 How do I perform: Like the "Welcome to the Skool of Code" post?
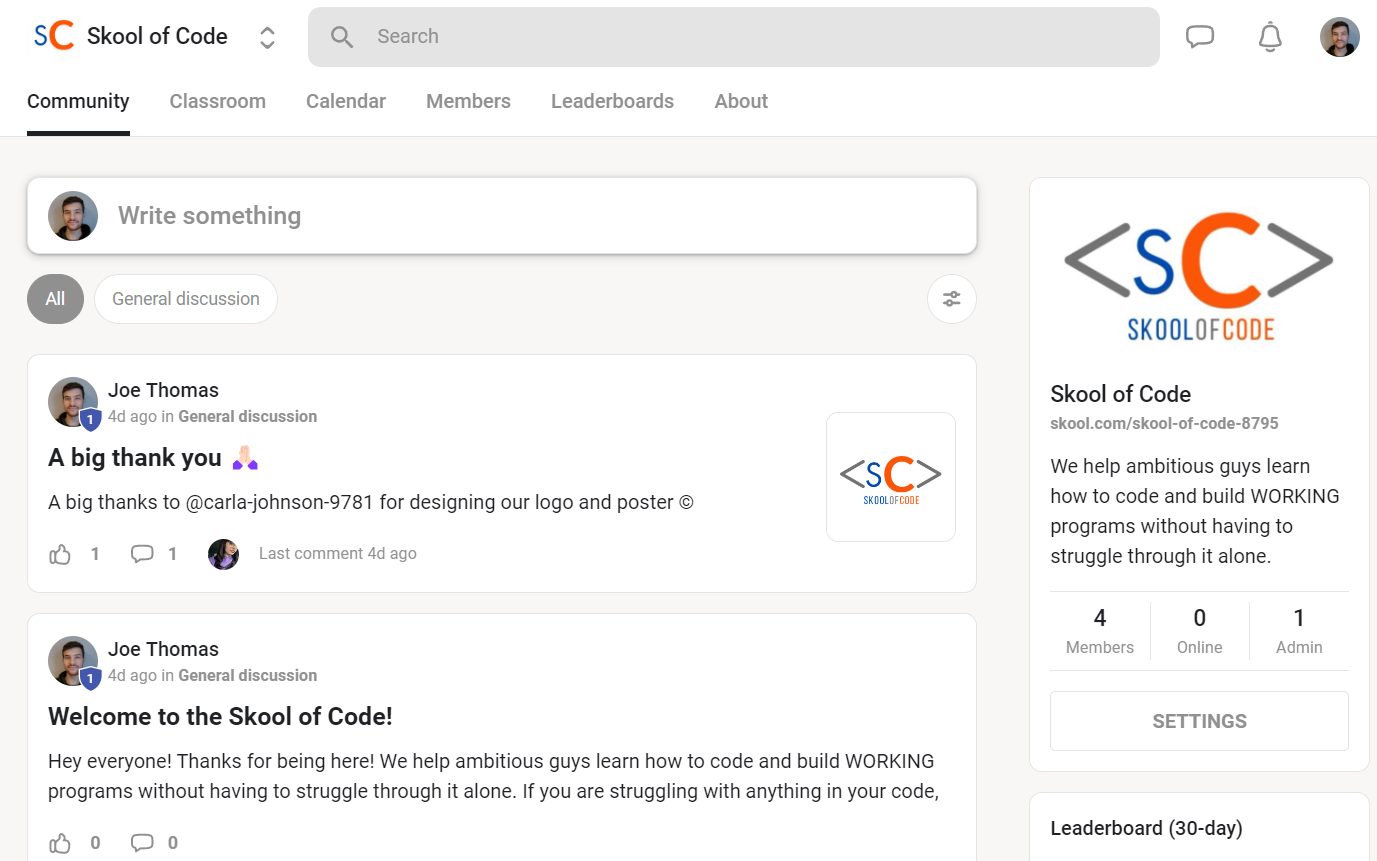tap(61, 843)
